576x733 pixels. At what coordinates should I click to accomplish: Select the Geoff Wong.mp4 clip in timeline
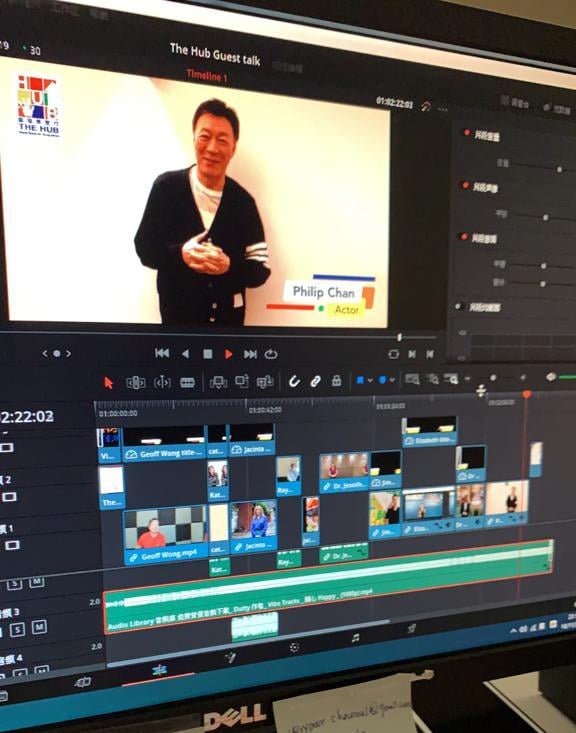165,535
